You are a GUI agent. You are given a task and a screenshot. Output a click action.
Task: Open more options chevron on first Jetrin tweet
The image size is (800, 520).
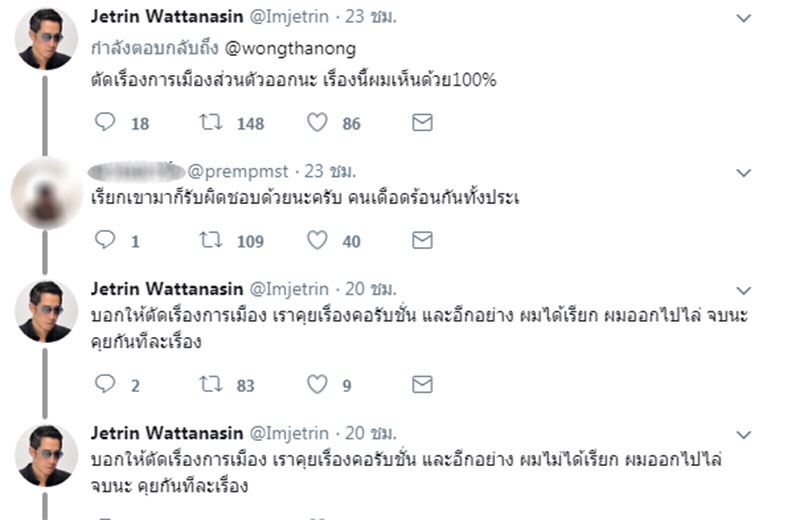click(x=743, y=18)
